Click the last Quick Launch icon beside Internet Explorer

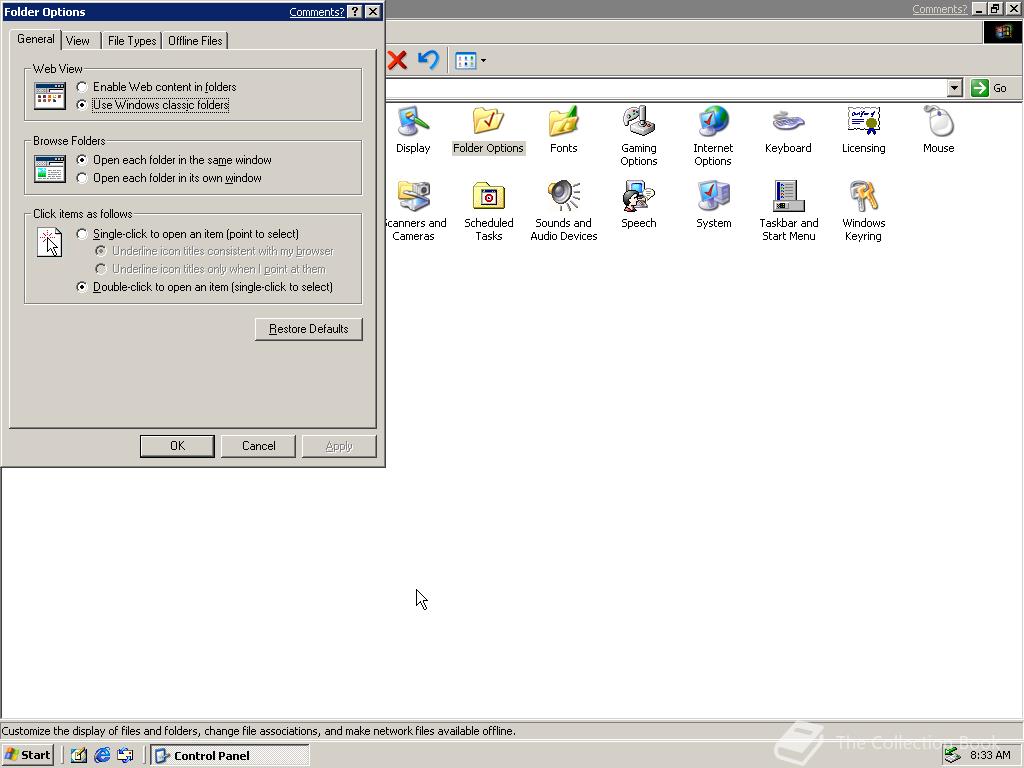(x=125, y=755)
